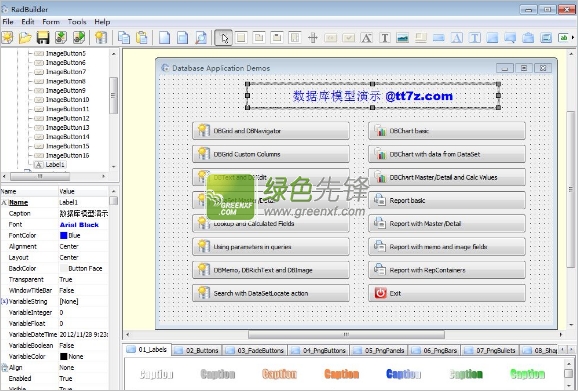Switch to the 02_Buttons palette tab

tap(197, 350)
